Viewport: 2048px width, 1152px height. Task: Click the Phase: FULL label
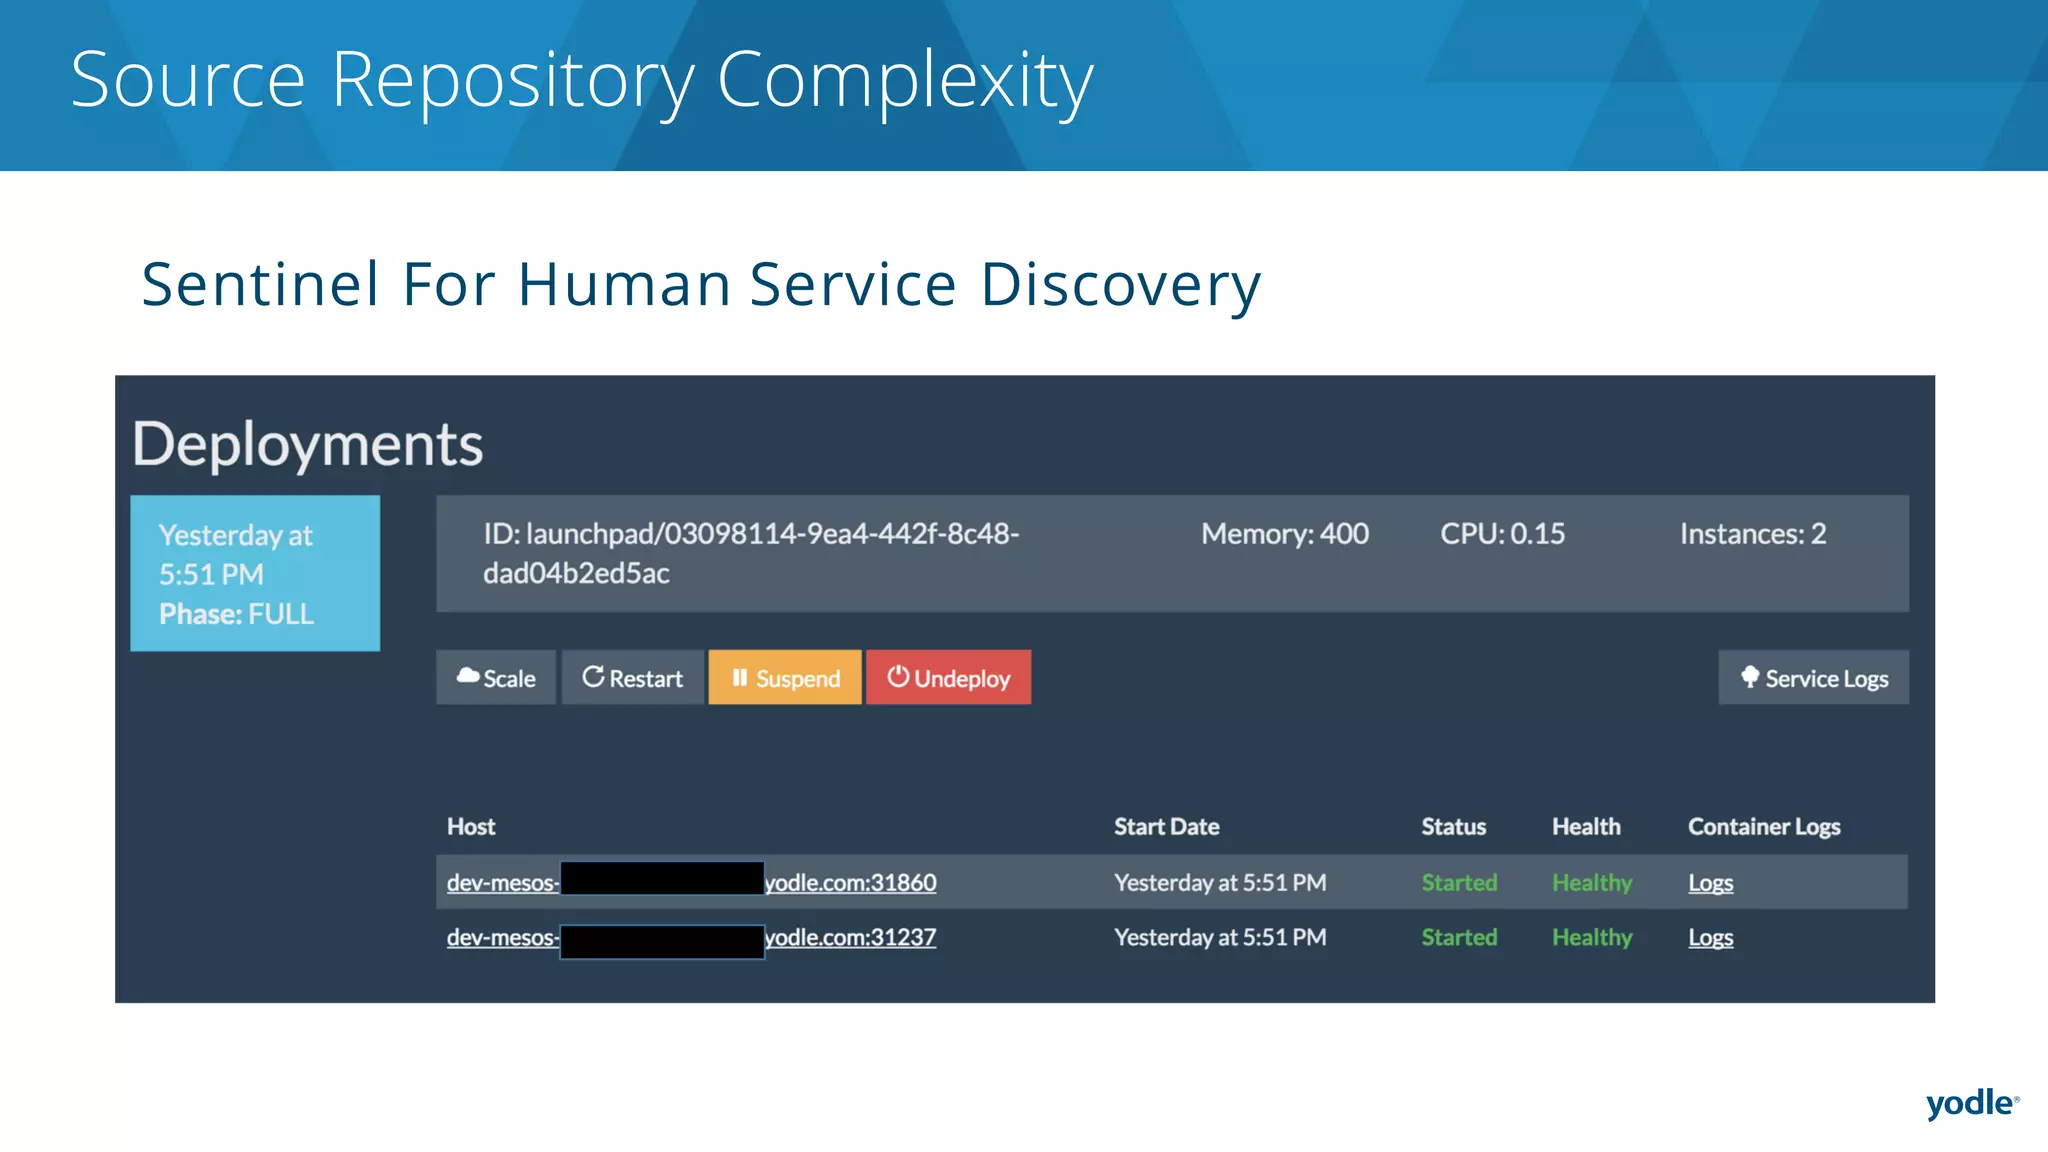[x=236, y=614]
